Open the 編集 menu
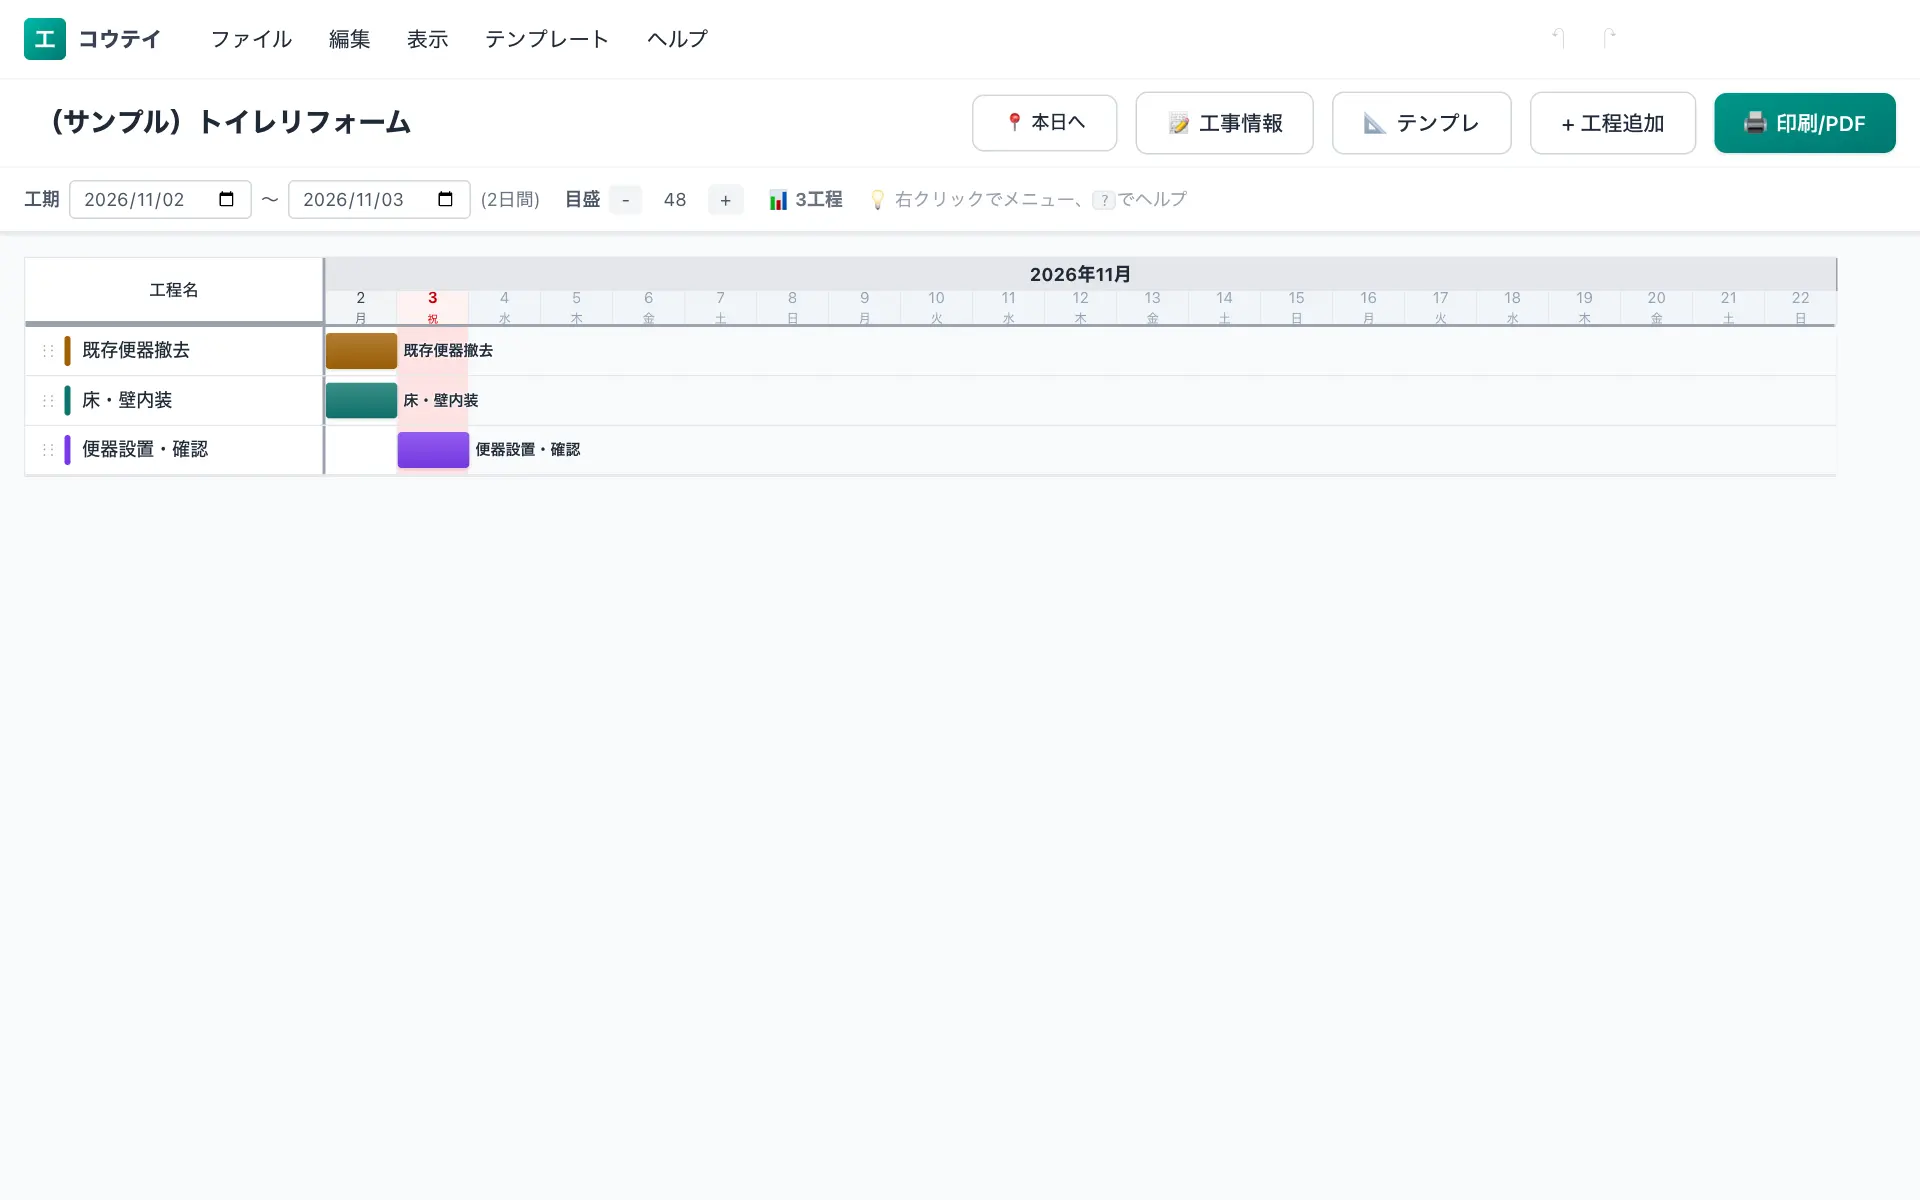 (350, 39)
